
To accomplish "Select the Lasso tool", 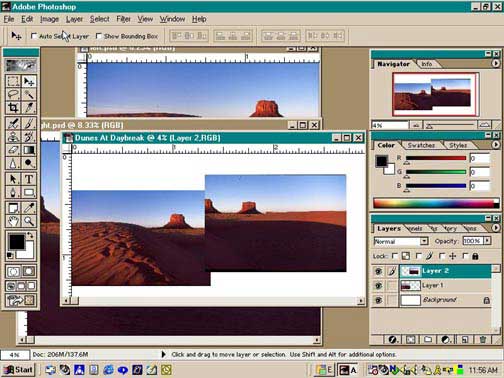I will tap(13, 94).
